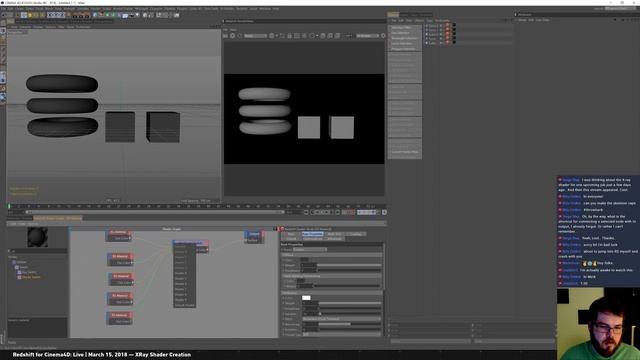
Task: Switch to the Multi-SSS tab
Action: coord(334,234)
